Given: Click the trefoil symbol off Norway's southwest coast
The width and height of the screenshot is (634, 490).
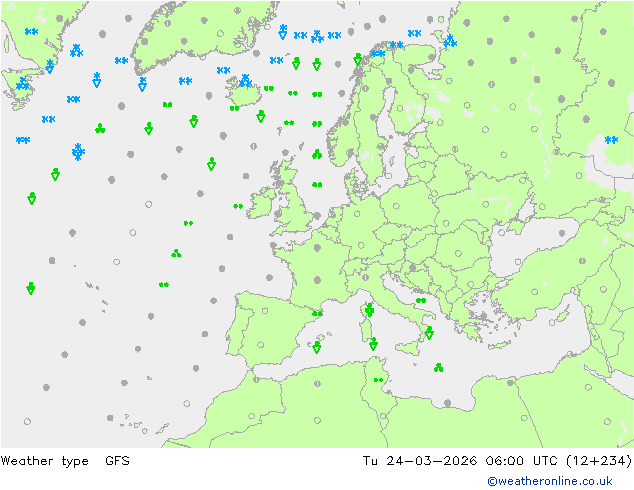Looking at the screenshot, I should click(317, 154).
